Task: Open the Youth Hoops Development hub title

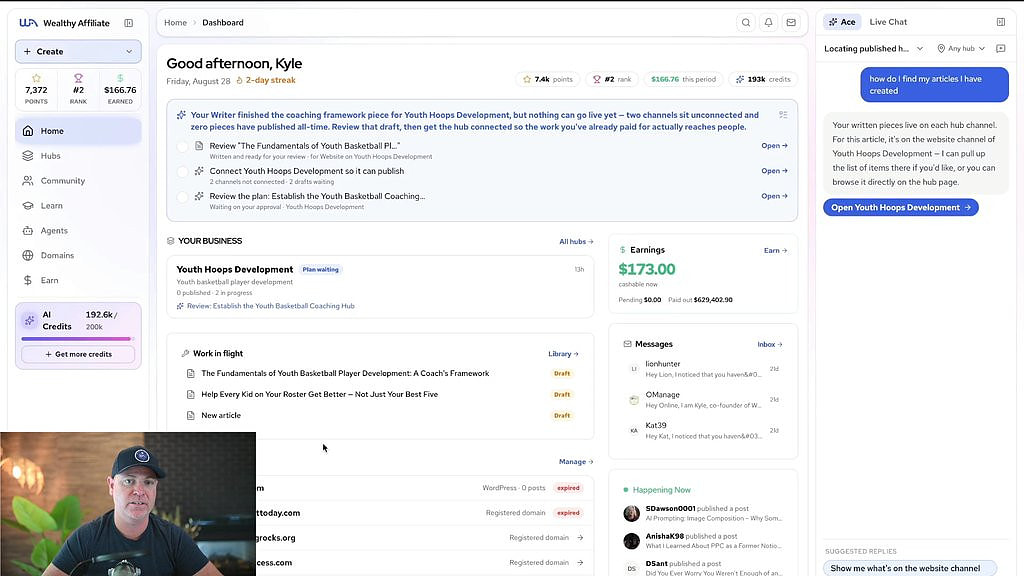Action: click(x=234, y=269)
